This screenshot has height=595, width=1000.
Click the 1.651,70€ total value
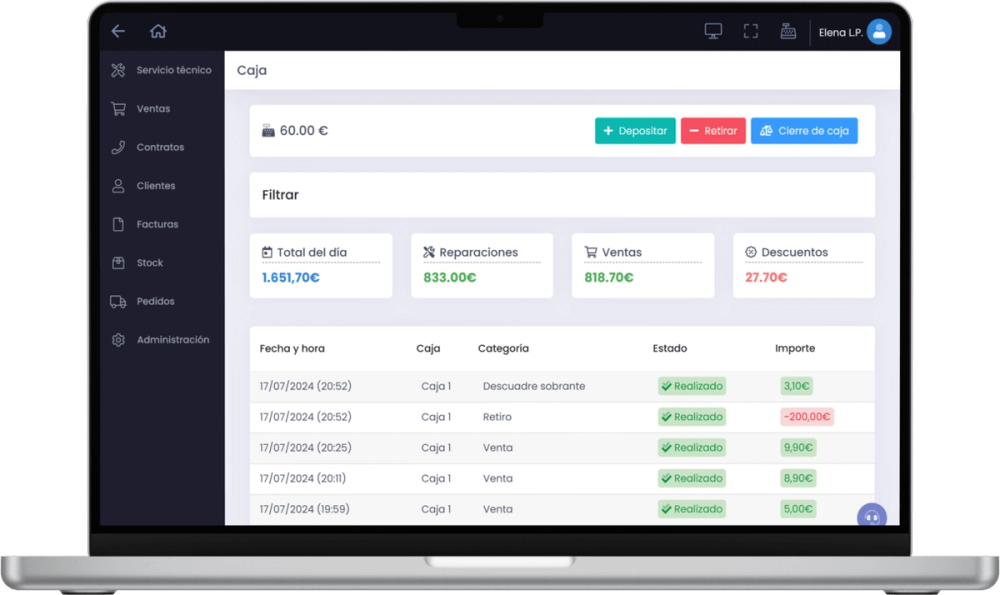point(291,278)
